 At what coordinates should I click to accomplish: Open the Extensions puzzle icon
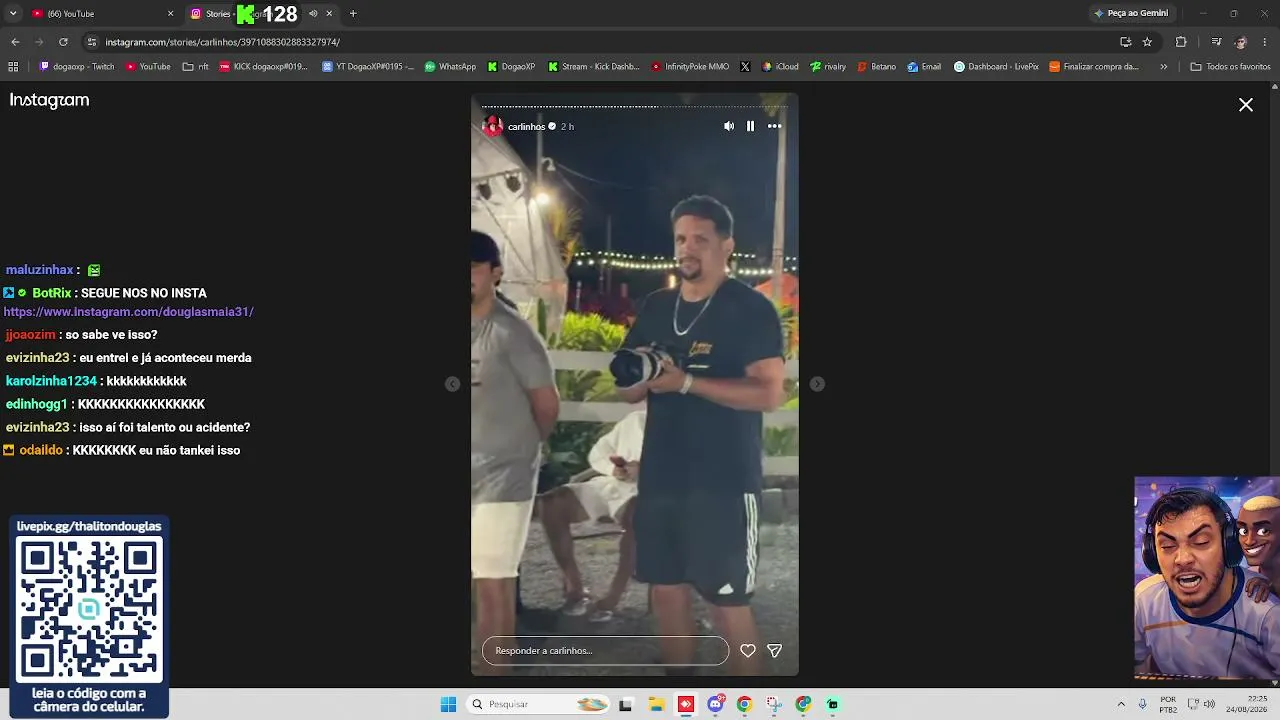[1181, 42]
